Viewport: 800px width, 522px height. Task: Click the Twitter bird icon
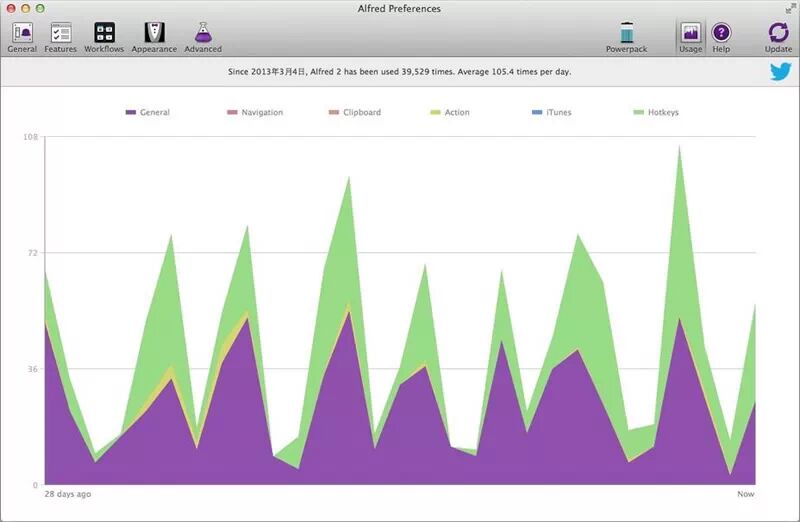[x=781, y=71]
